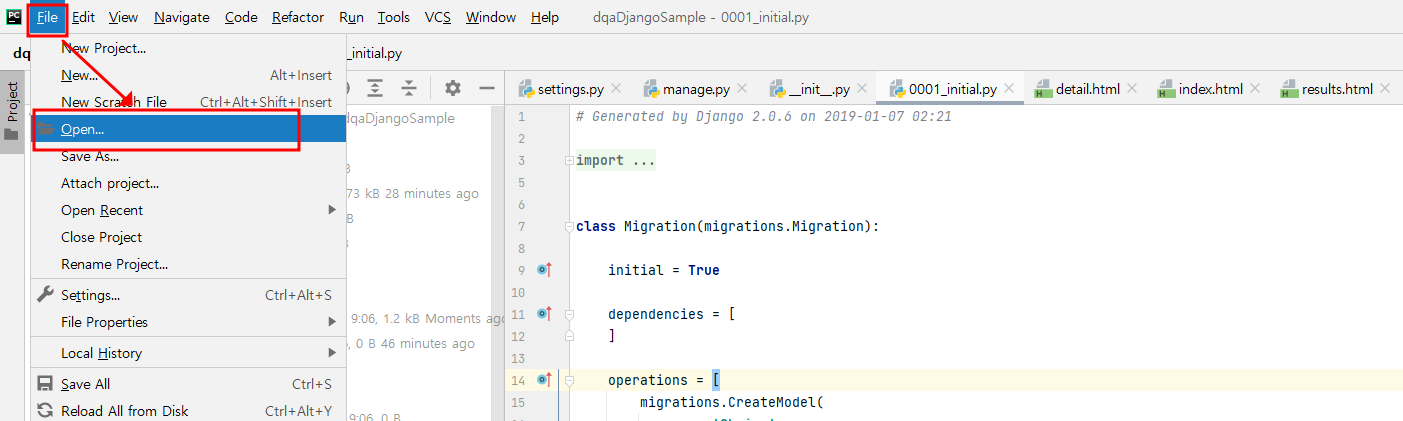Hide the Project panel with the minus icon
The image size is (1403, 421).
coord(487,88)
